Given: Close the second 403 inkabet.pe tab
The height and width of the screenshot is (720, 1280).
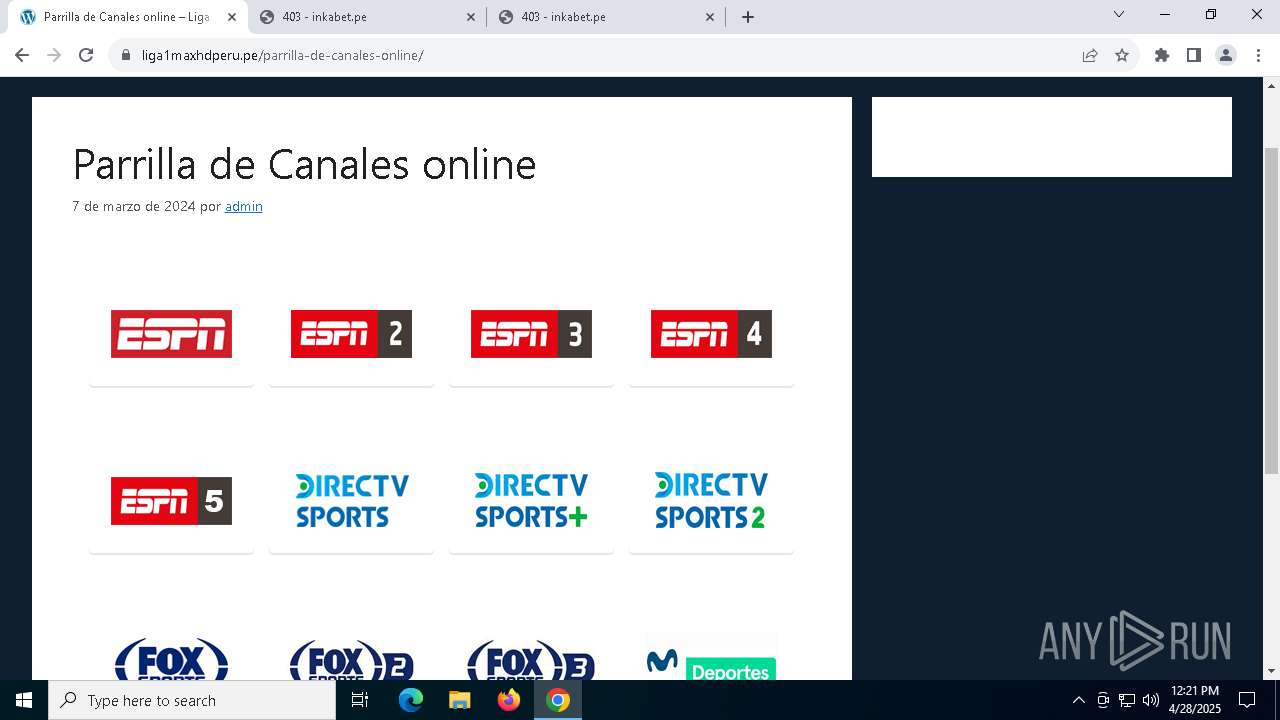Looking at the screenshot, I should coord(710,17).
